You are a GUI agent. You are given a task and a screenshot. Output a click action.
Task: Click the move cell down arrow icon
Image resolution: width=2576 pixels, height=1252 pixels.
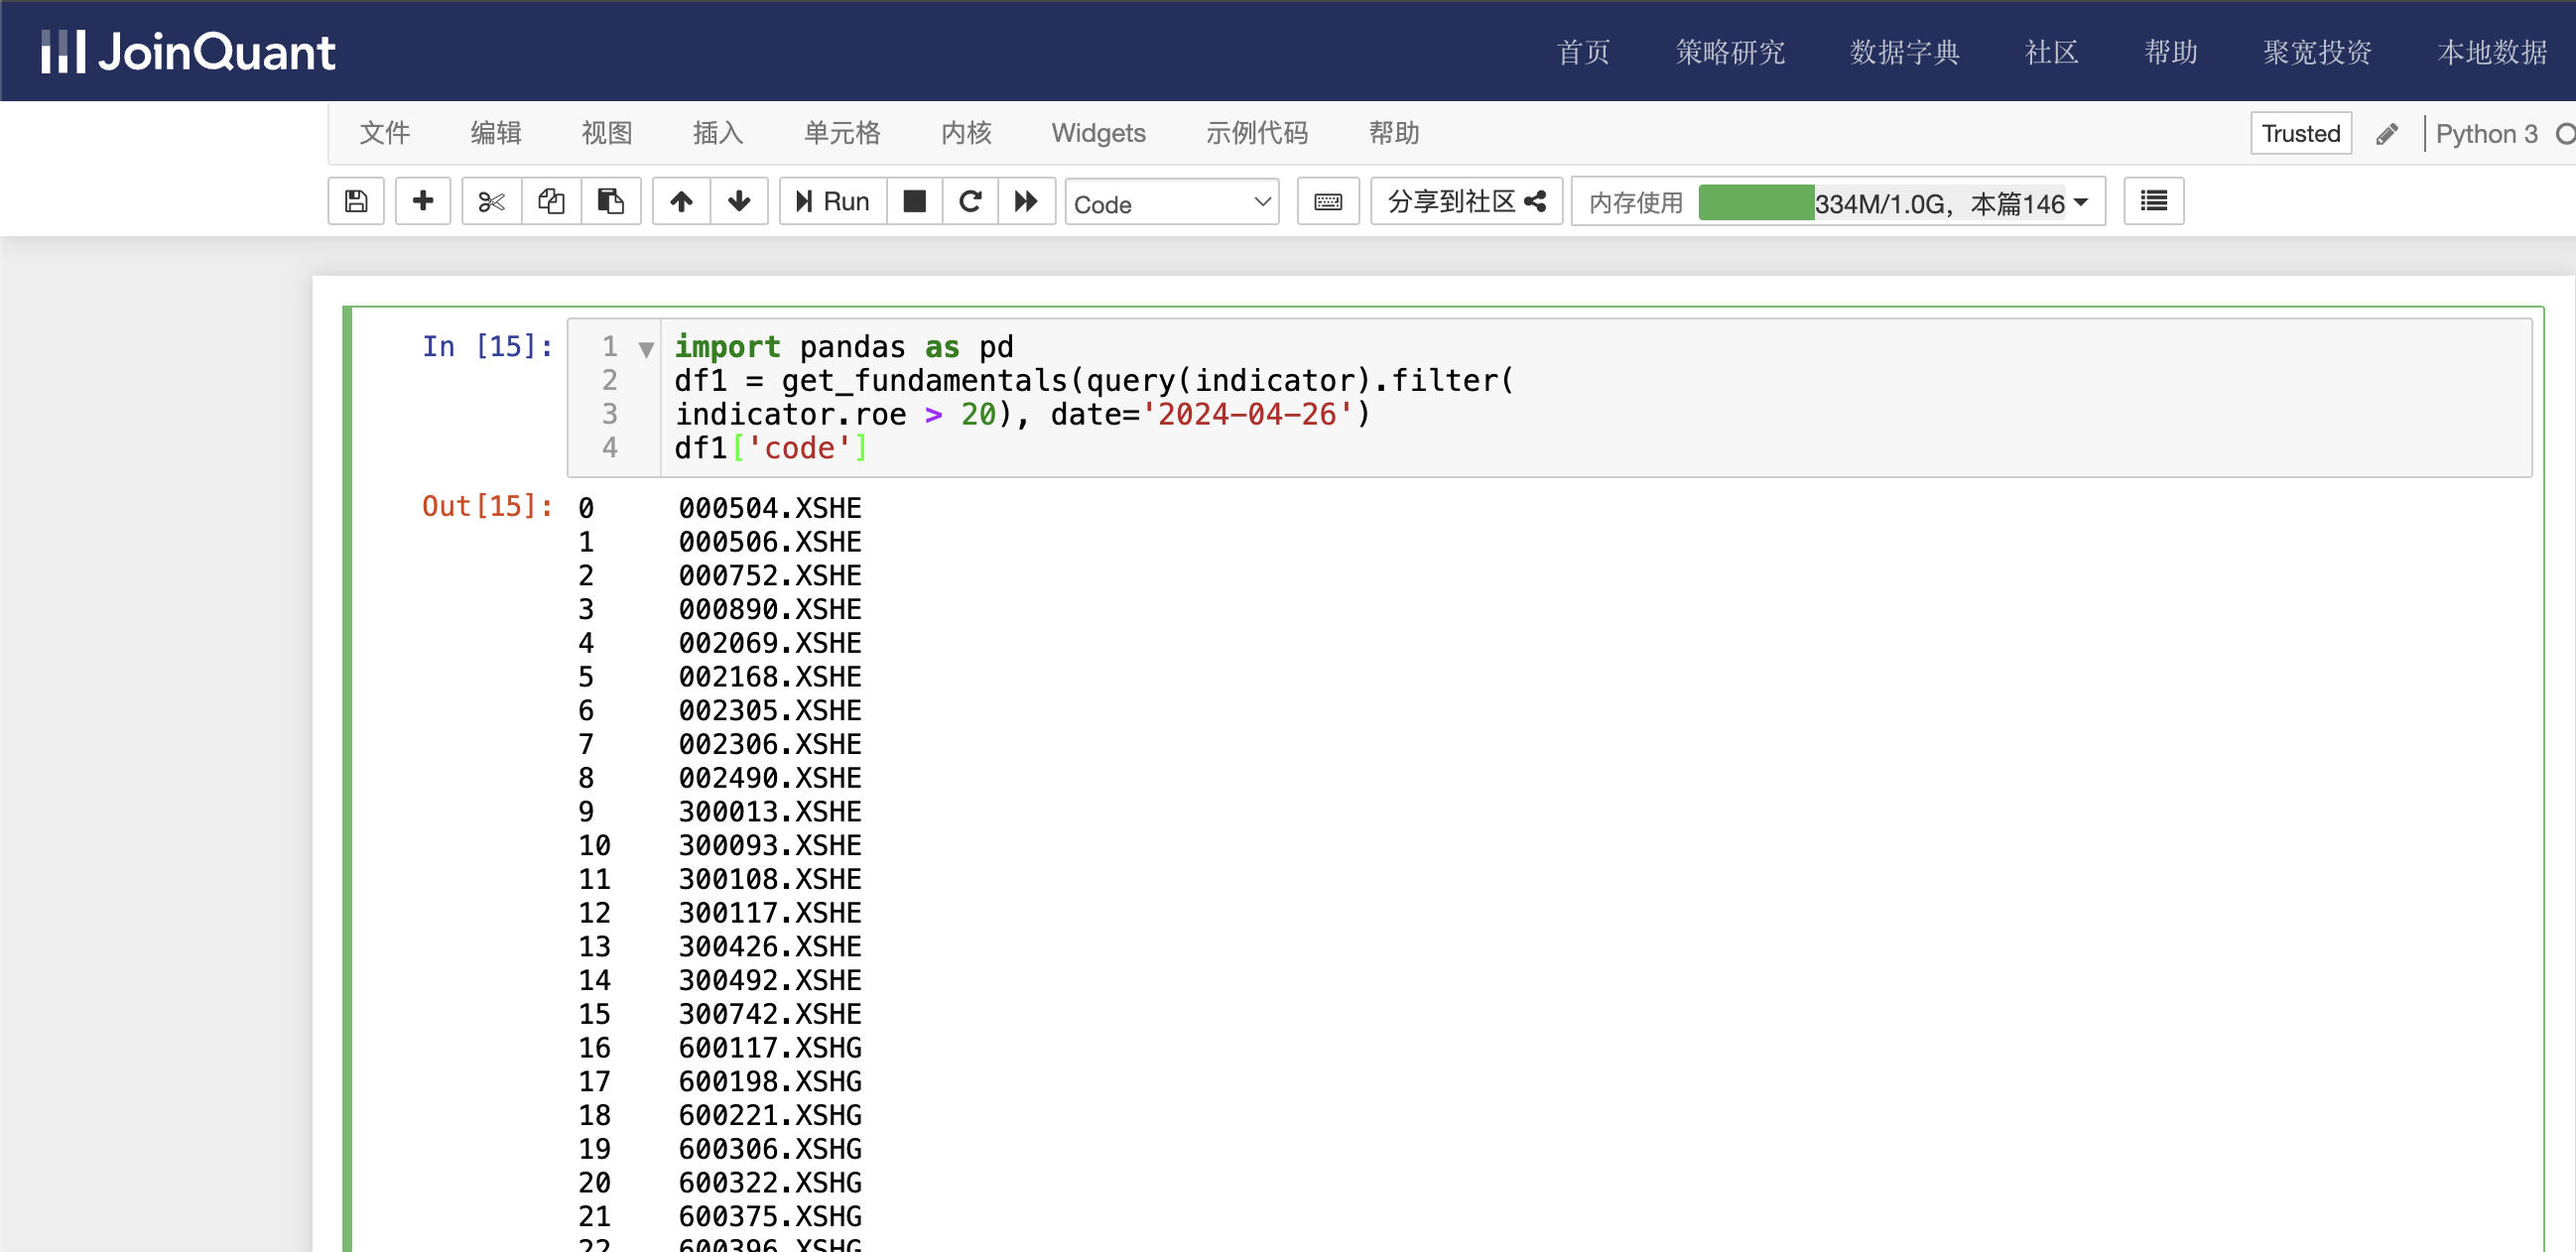(x=737, y=202)
